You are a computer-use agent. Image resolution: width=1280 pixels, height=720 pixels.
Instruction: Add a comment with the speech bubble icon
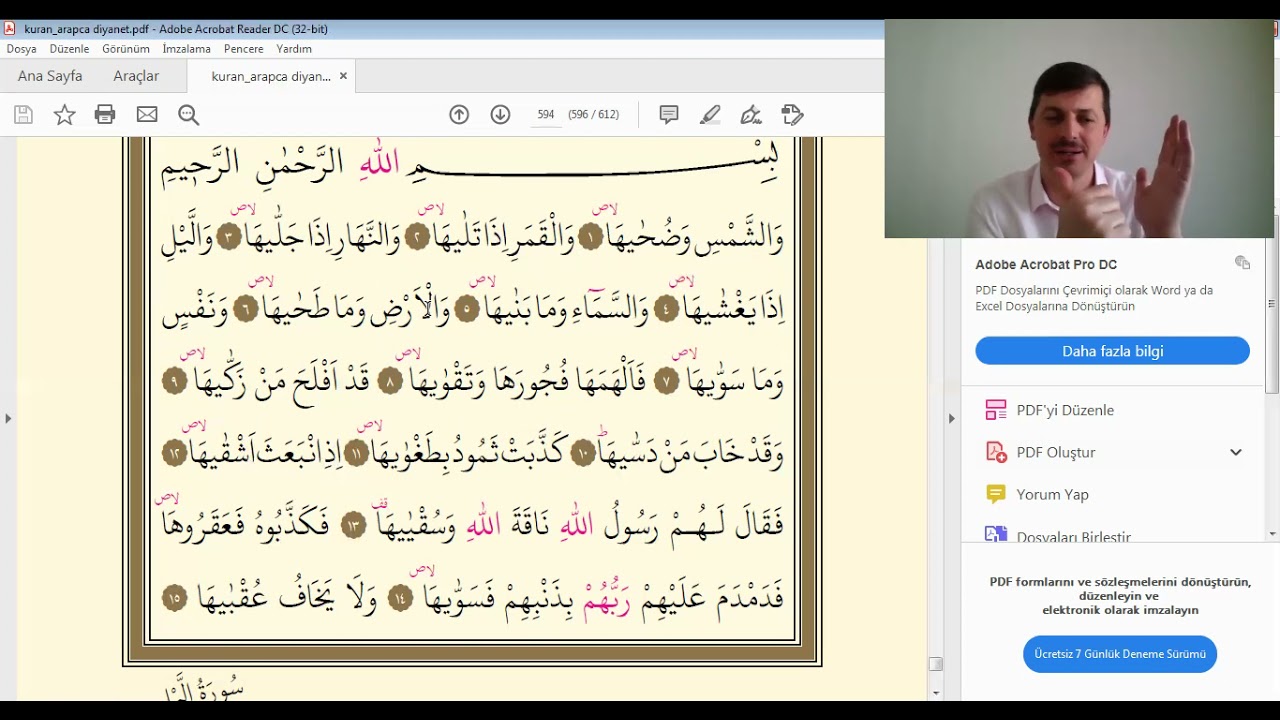pos(669,115)
